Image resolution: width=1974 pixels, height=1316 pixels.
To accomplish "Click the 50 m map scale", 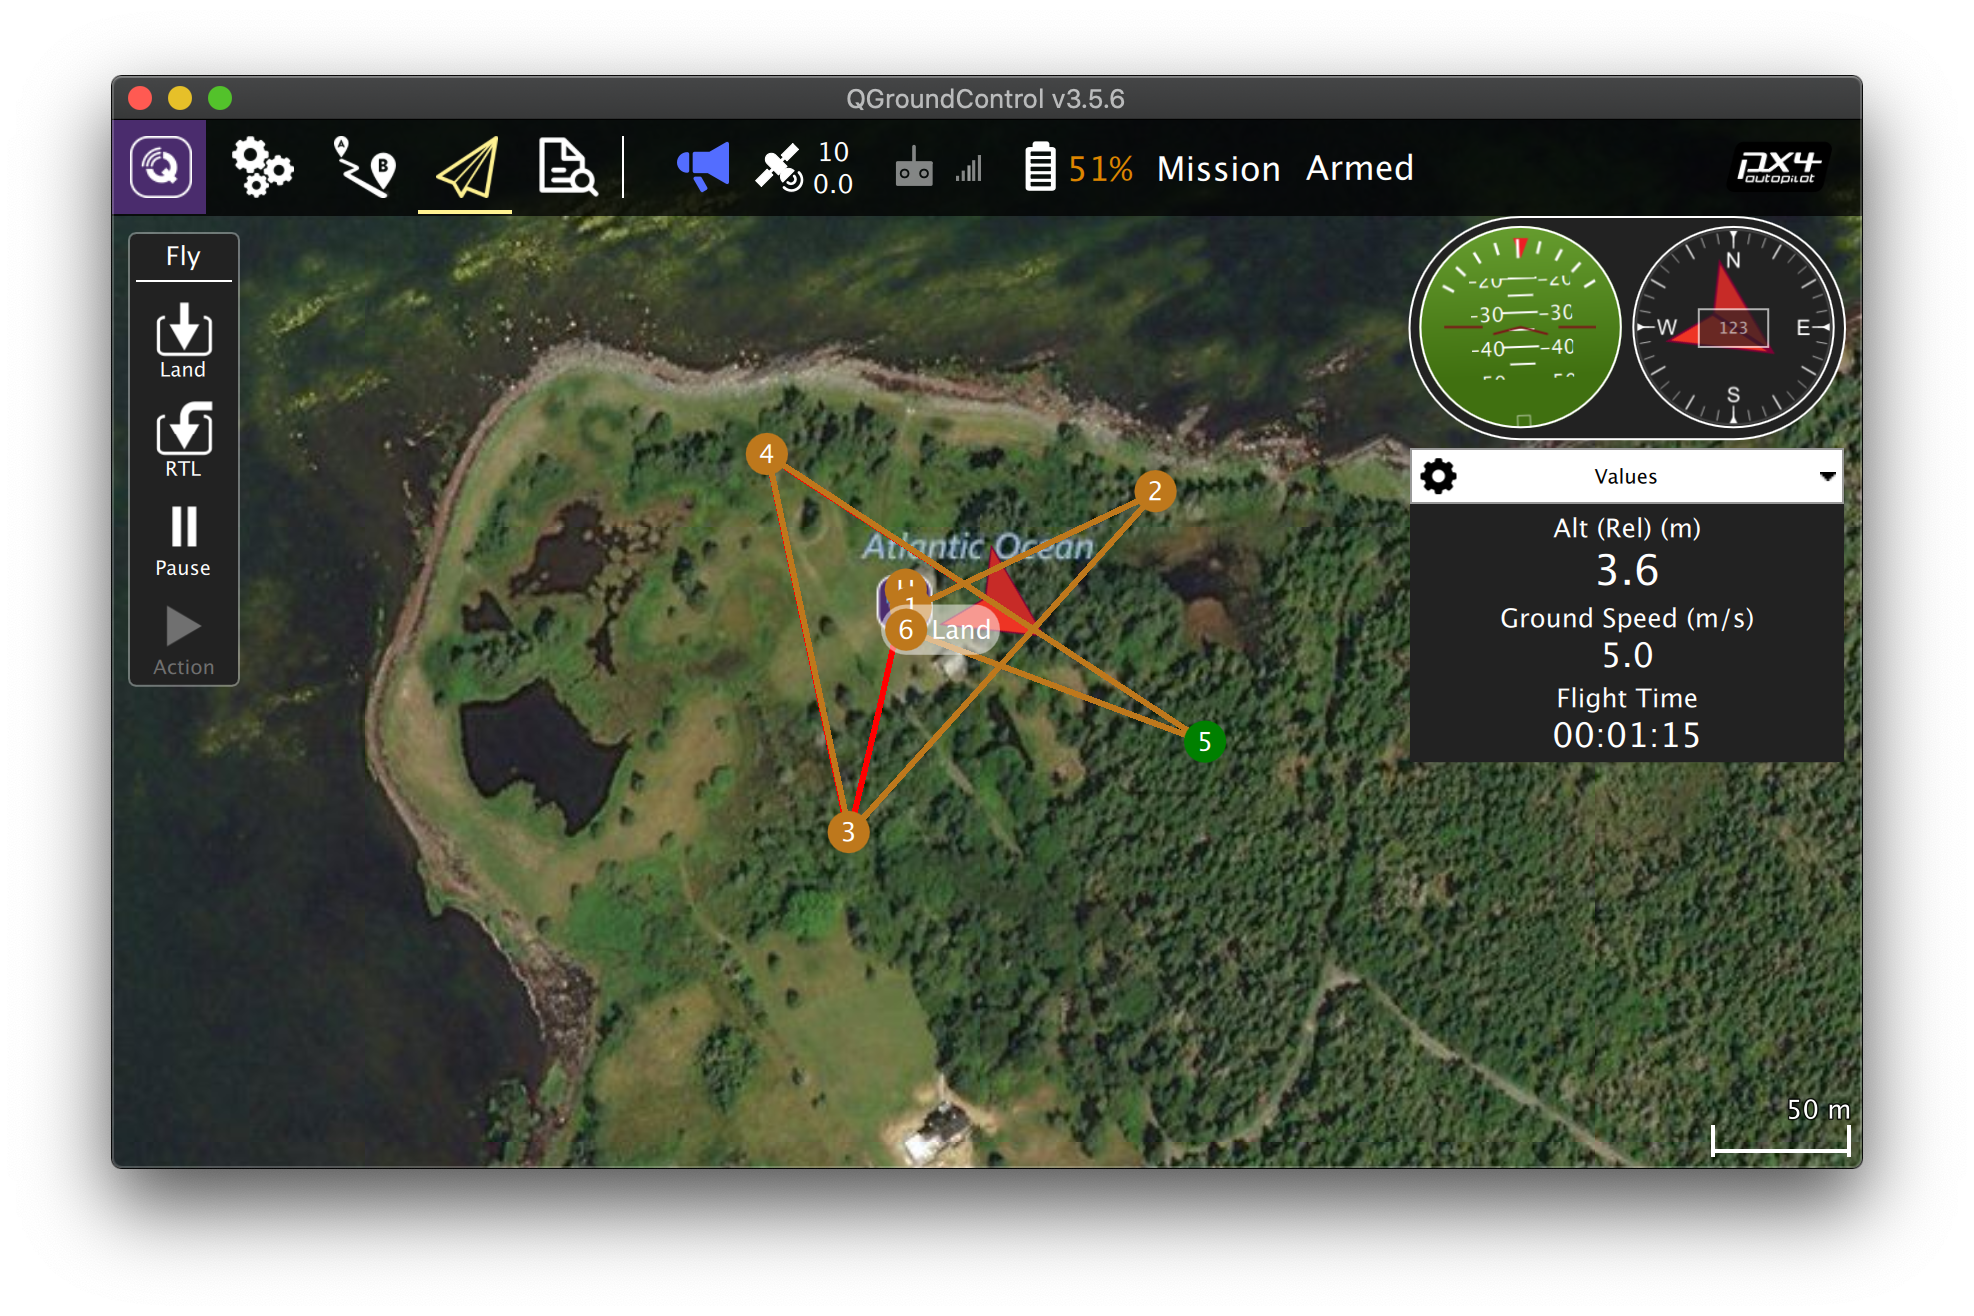I will pos(1781,1126).
